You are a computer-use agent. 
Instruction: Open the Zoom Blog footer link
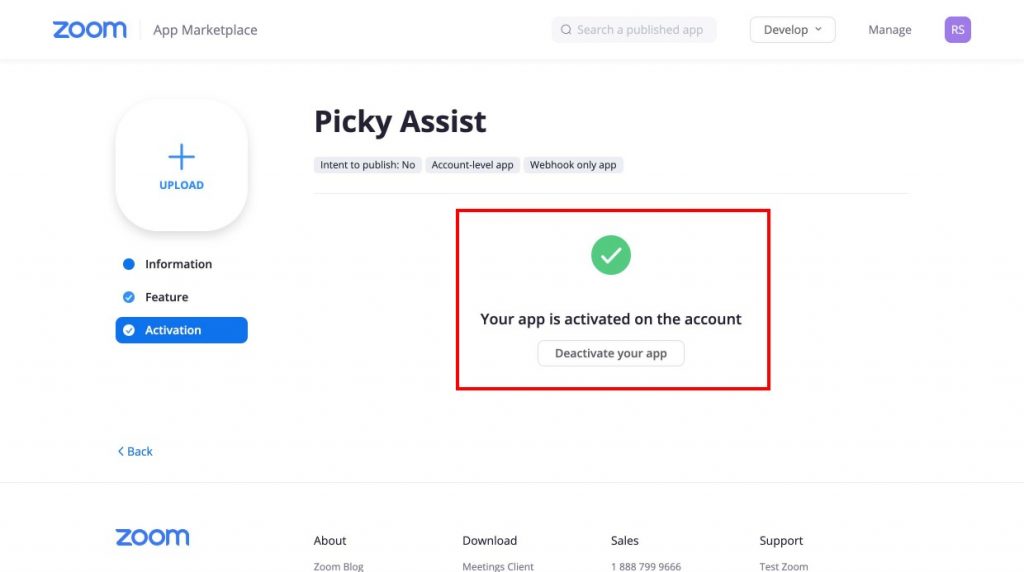point(338,566)
